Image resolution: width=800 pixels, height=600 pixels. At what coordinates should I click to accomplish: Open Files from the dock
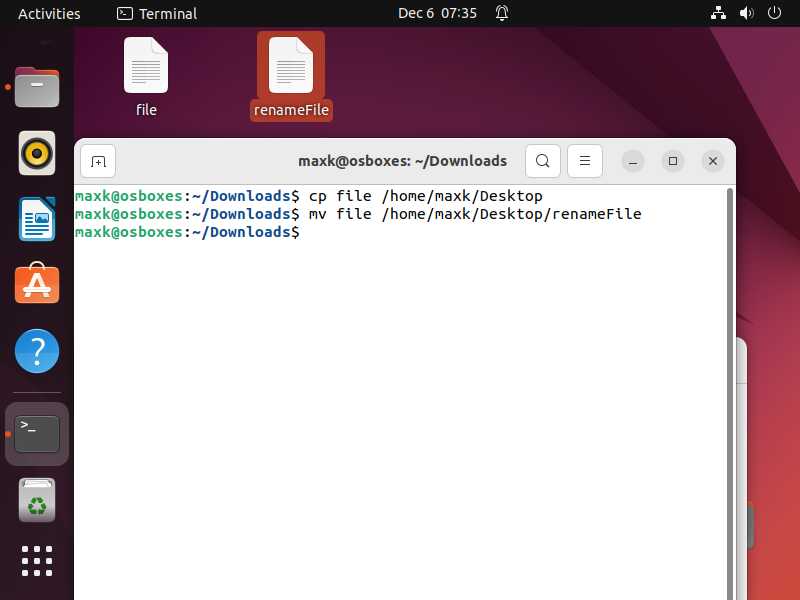[x=37, y=87]
